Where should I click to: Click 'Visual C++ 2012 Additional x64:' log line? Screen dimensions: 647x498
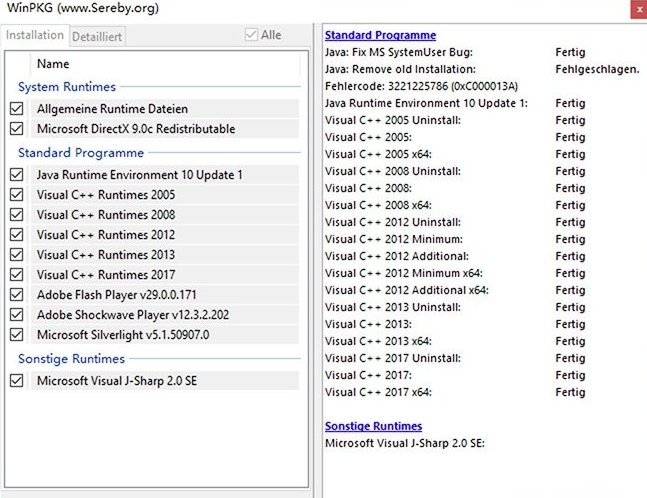coord(407,290)
